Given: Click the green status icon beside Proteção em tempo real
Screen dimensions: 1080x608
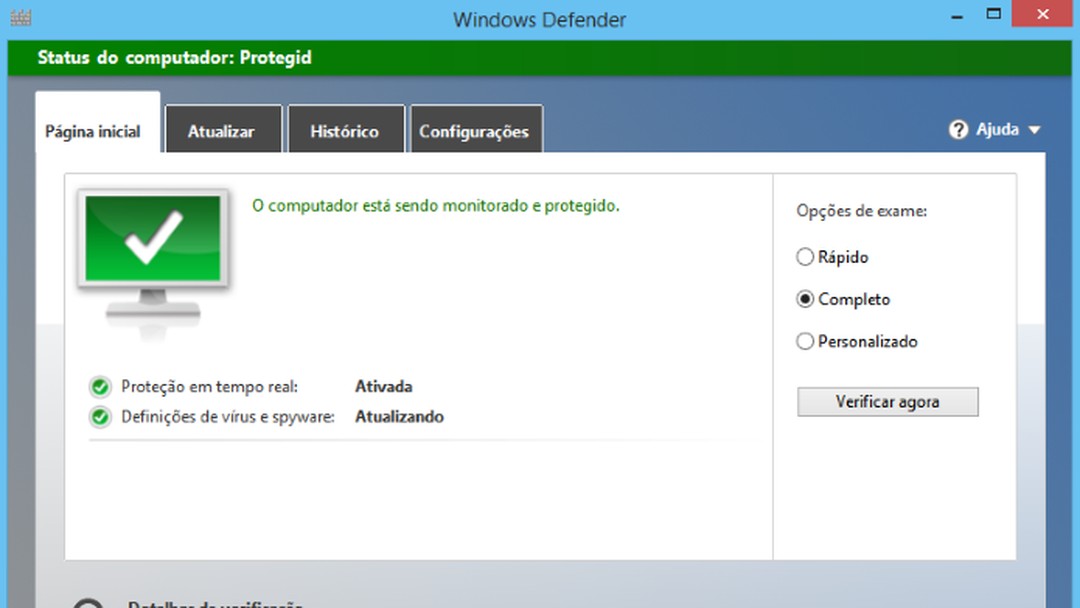Looking at the screenshot, I should [x=99, y=387].
